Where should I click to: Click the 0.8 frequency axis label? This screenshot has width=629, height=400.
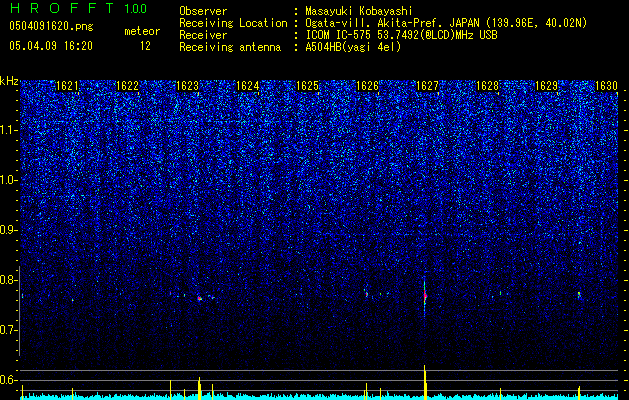click(x=9, y=280)
